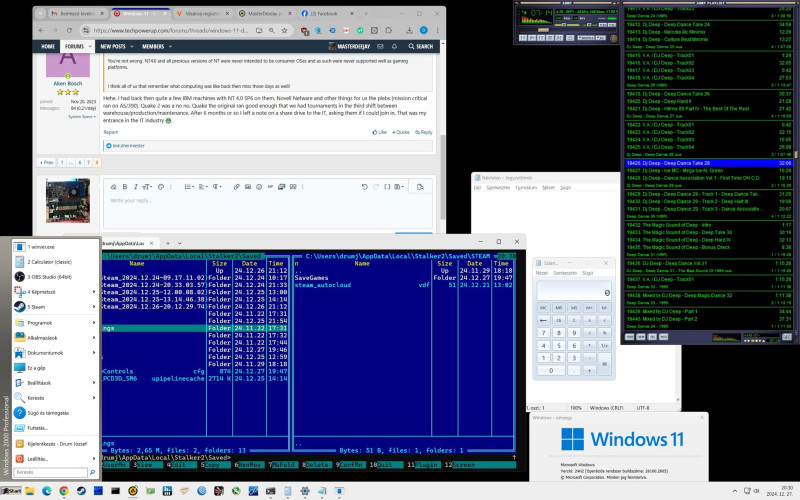Open the smilies picker in reply editor
The width and height of the screenshot is (800, 500).
(259, 187)
